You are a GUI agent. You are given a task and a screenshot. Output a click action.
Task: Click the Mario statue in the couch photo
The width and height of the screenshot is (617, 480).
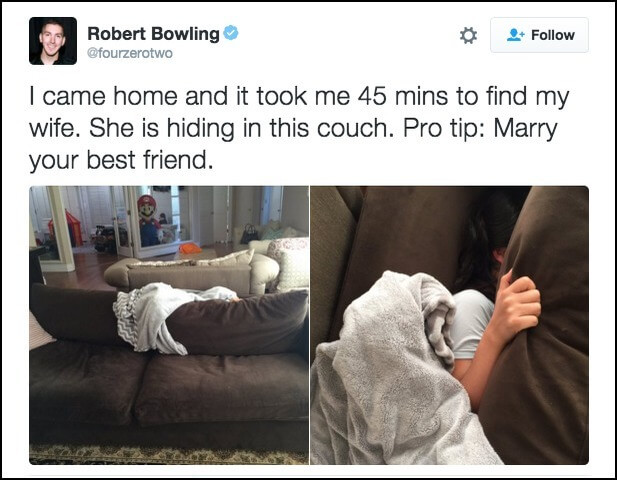click(149, 220)
